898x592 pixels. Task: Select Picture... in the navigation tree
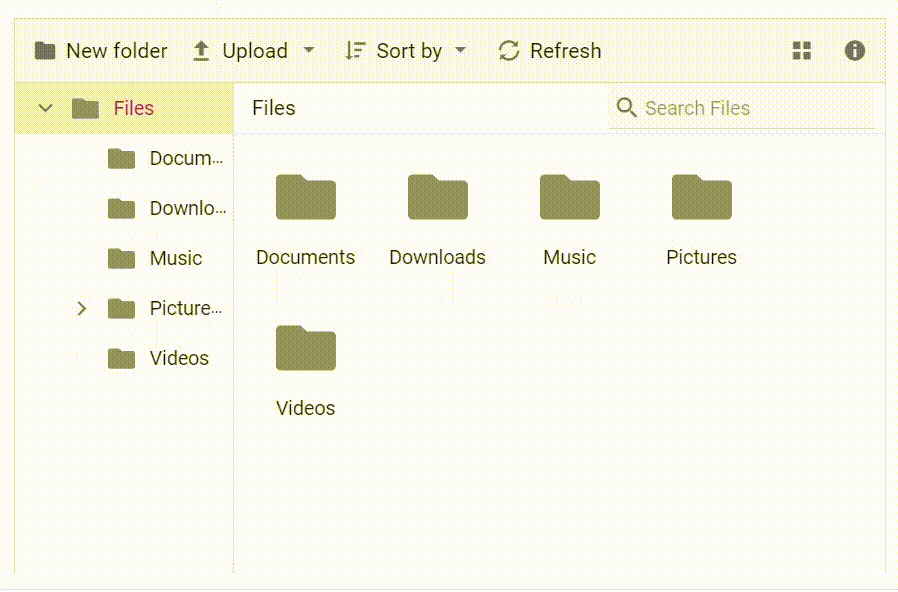(186, 308)
